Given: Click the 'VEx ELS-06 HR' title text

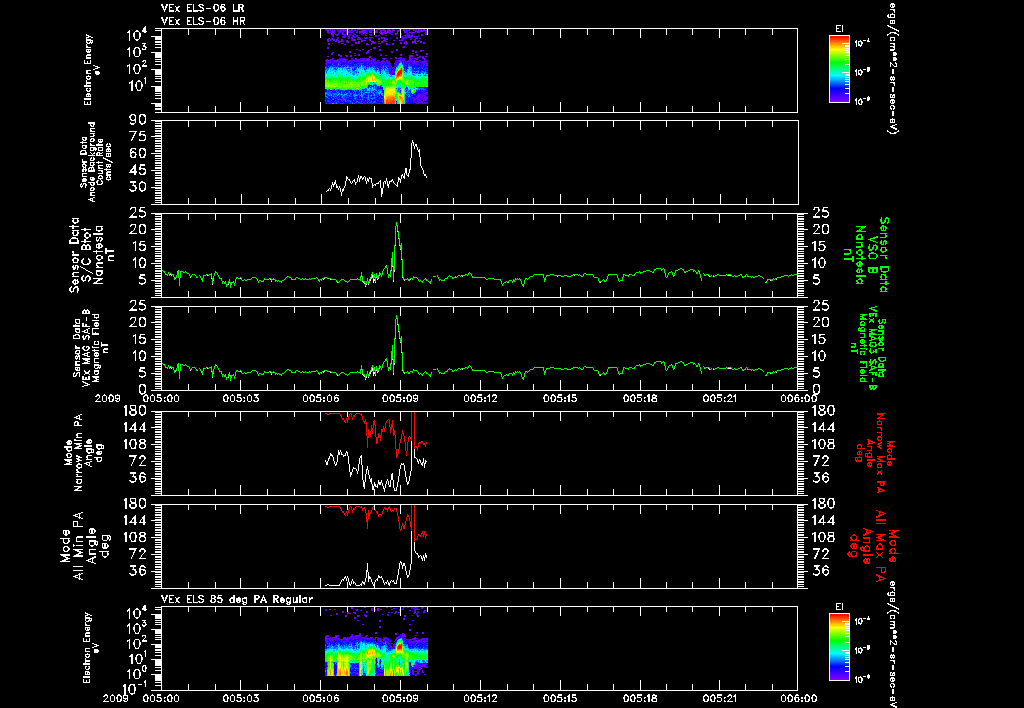Looking at the screenshot, I should [202, 21].
